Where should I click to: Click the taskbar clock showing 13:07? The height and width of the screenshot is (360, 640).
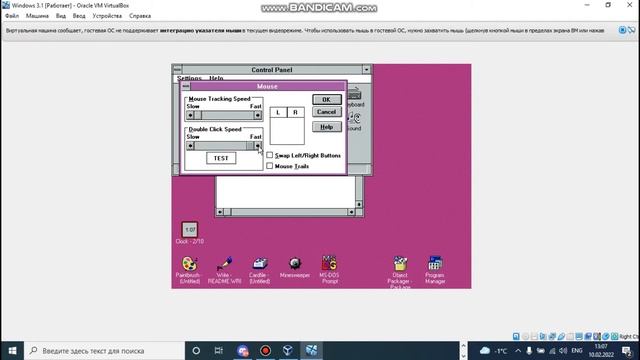click(x=601, y=351)
